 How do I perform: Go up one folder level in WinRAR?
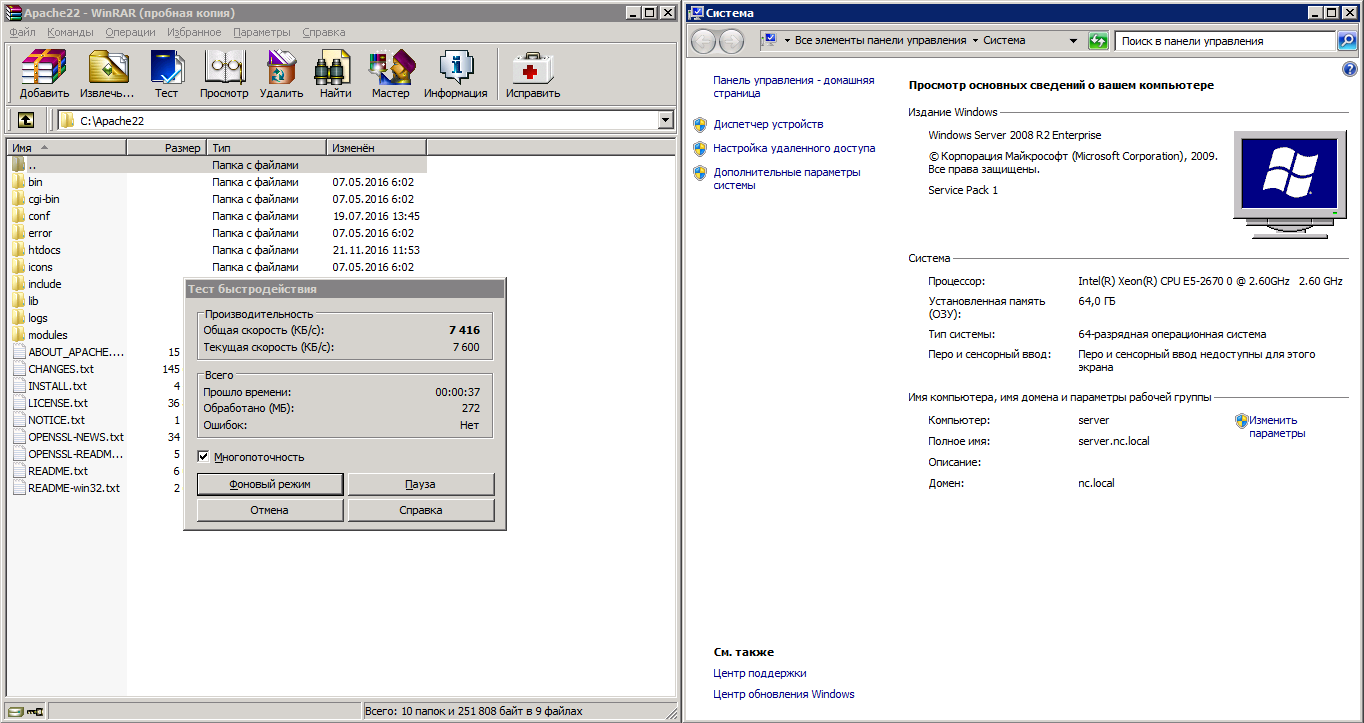[26, 120]
